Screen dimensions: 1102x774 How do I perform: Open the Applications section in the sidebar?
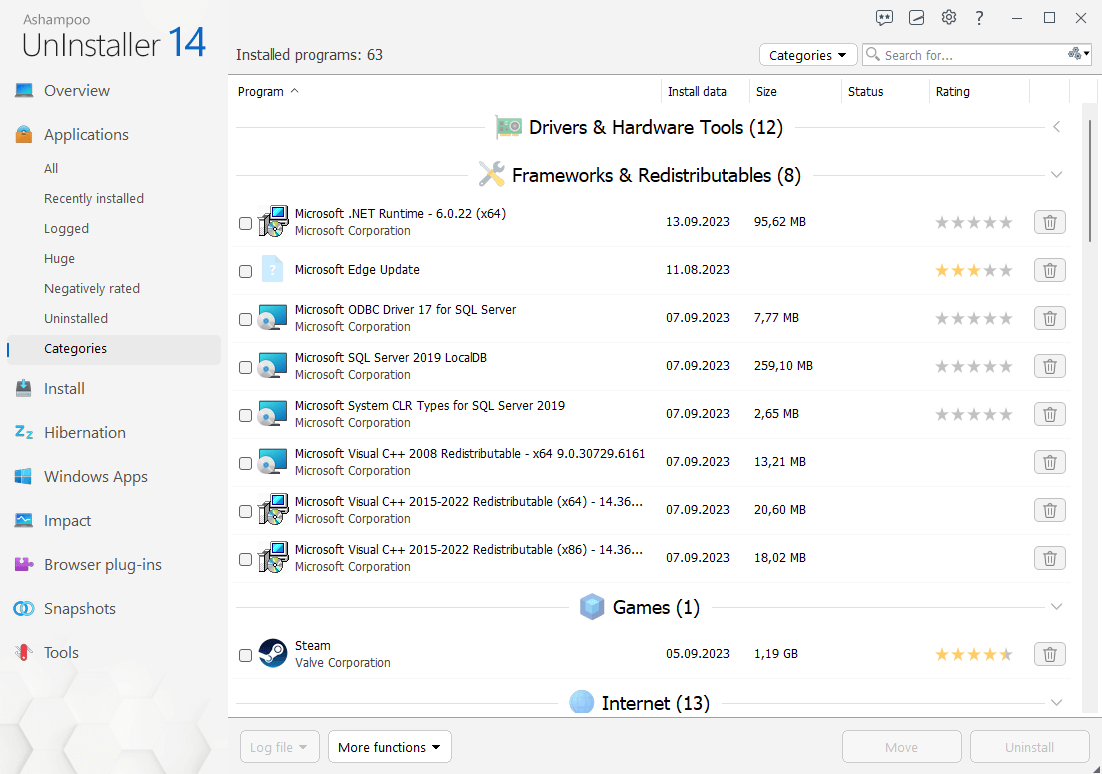click(85, 134)
